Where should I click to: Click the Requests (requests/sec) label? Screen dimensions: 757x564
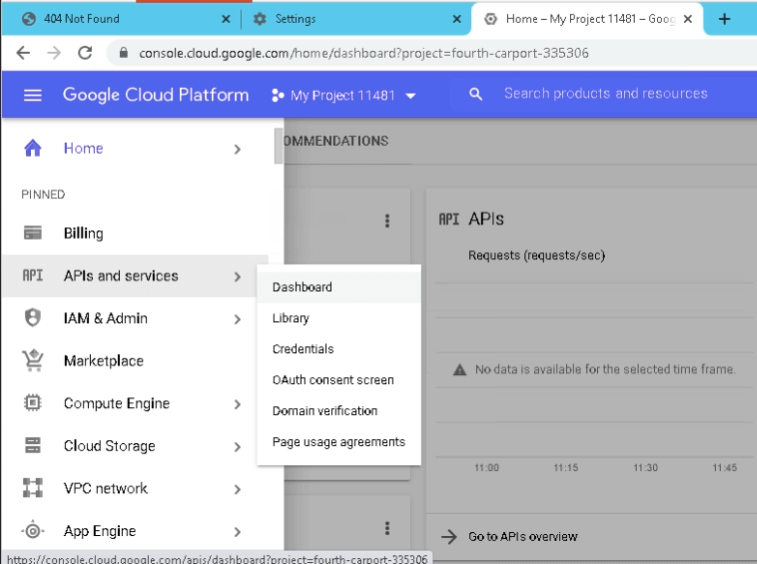[x=536, y=255]
